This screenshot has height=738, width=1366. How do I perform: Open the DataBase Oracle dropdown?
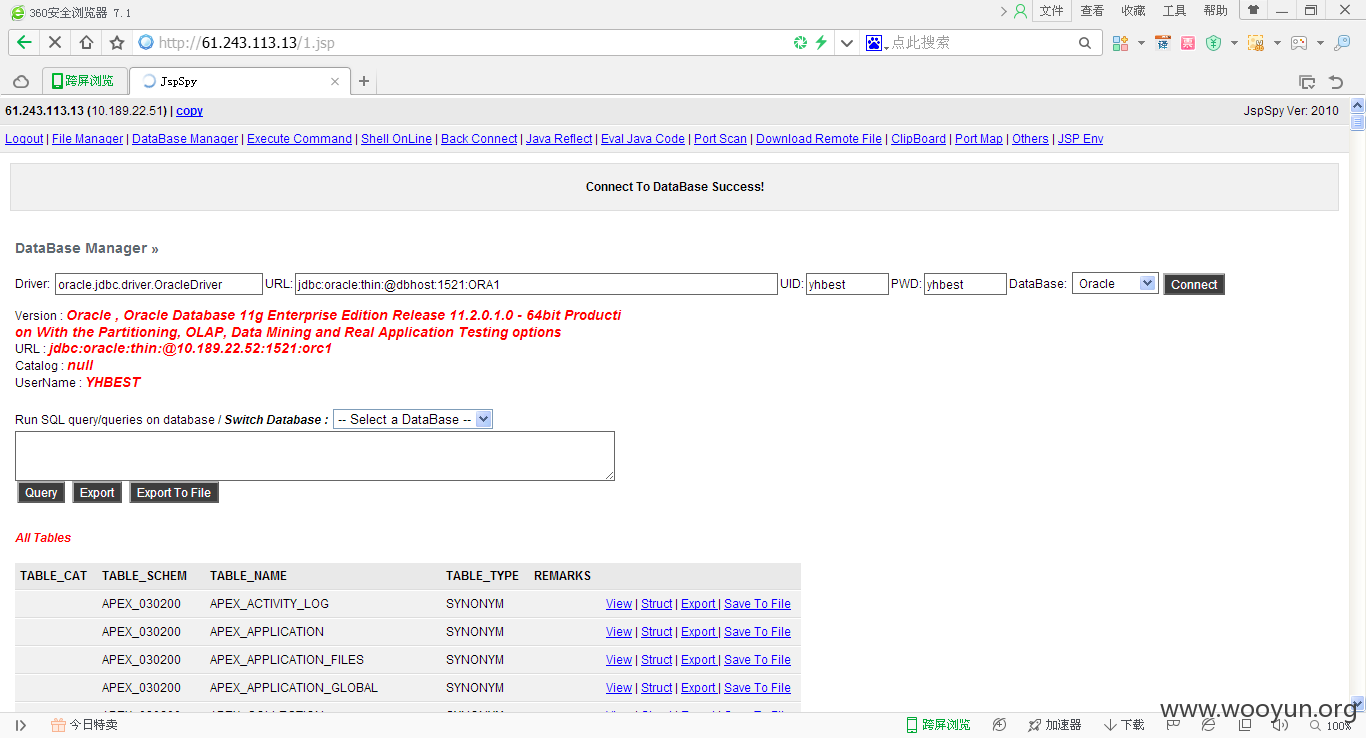1115,284
